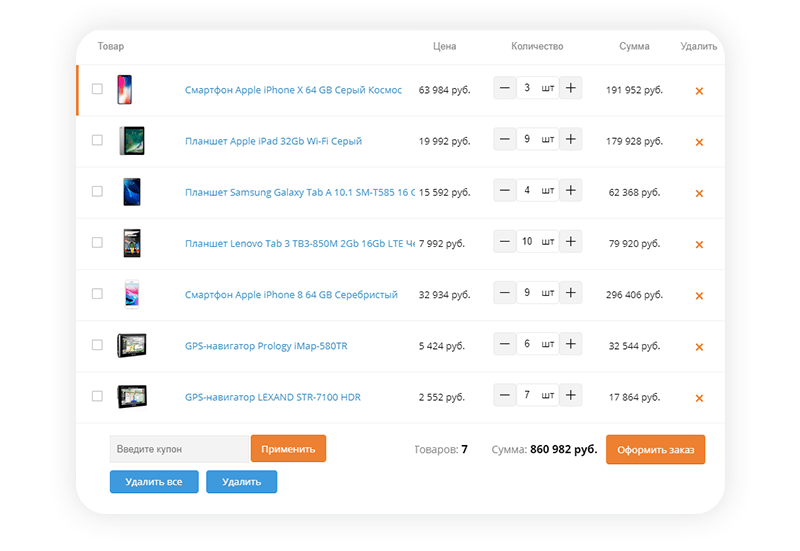Click the blue Удалить button
800x551 pixels.
click(241, 482)
